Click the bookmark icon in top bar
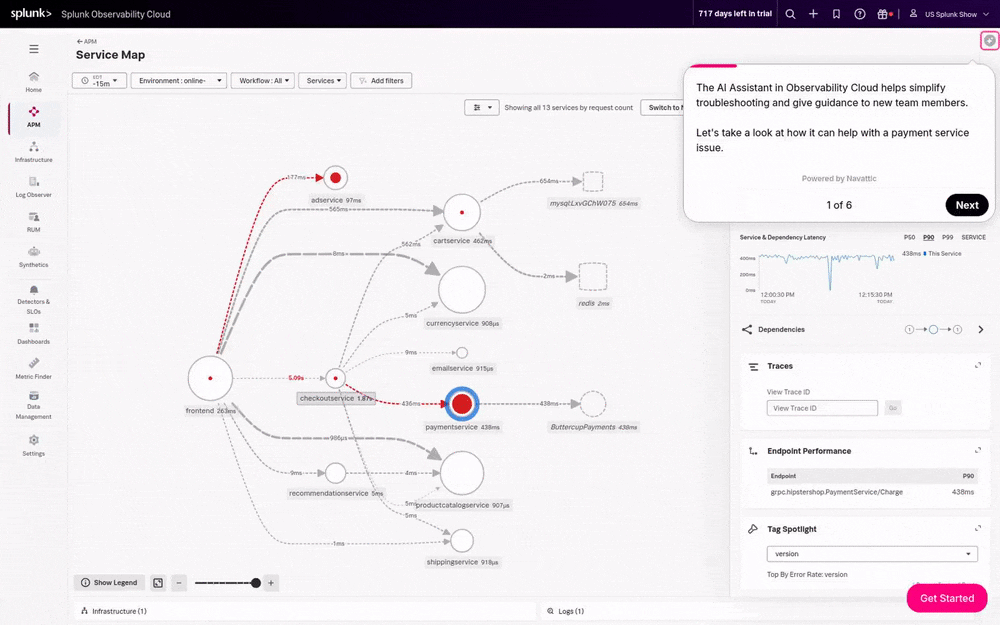This screenshot has width=1000, height=625. coord(836,14)
